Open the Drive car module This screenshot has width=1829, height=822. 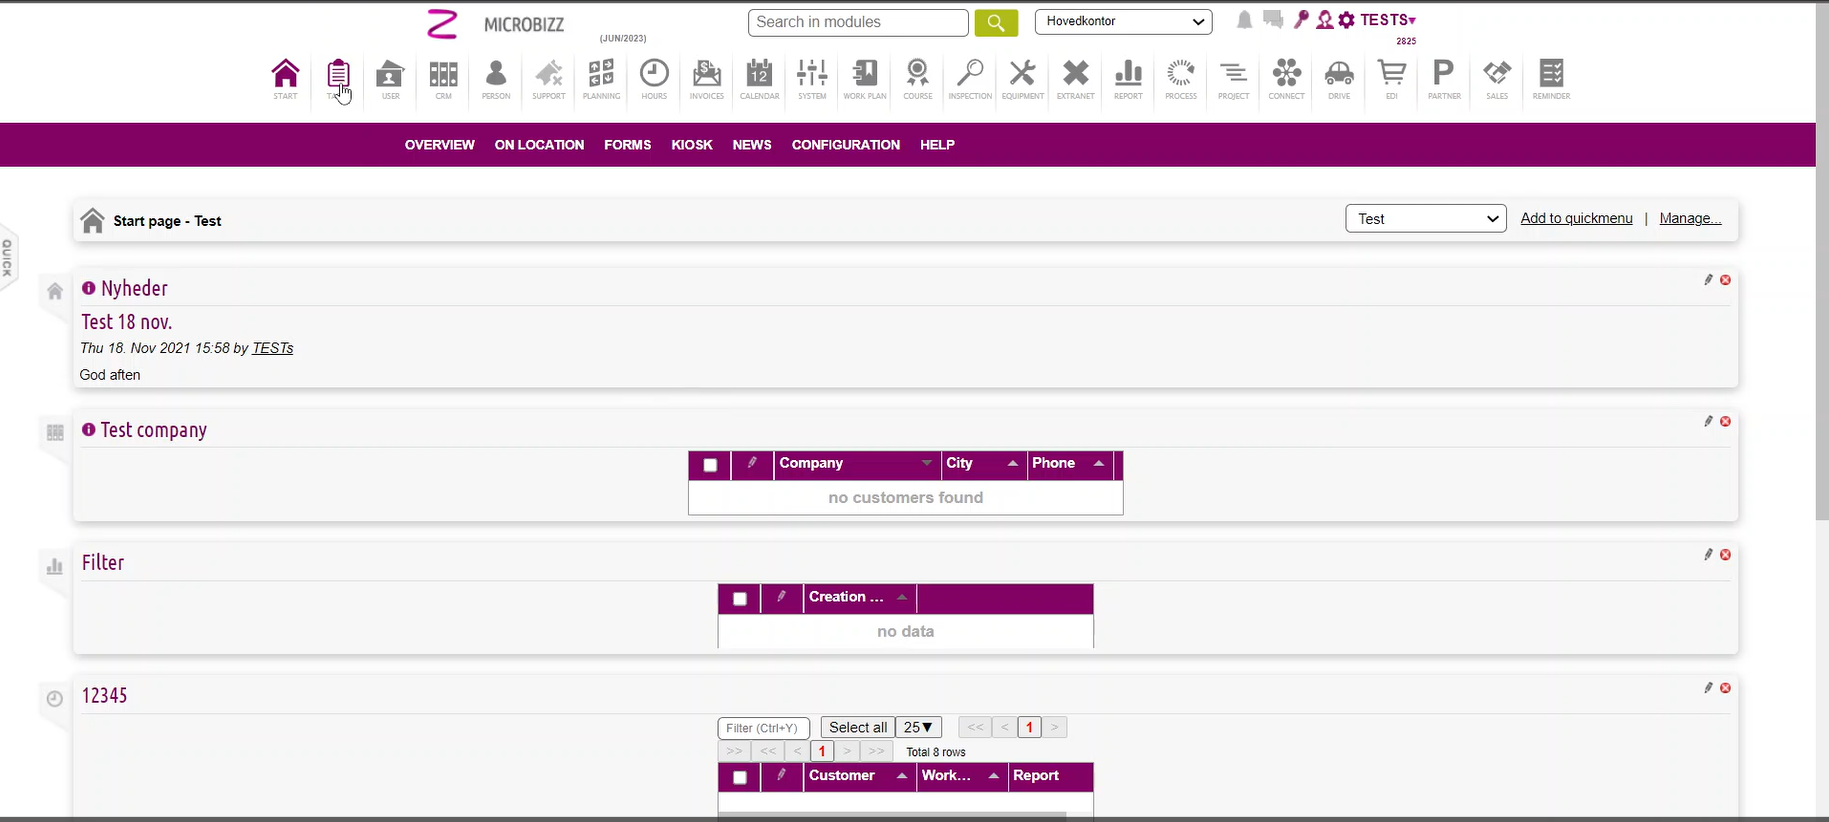(x=1338, y=78)
